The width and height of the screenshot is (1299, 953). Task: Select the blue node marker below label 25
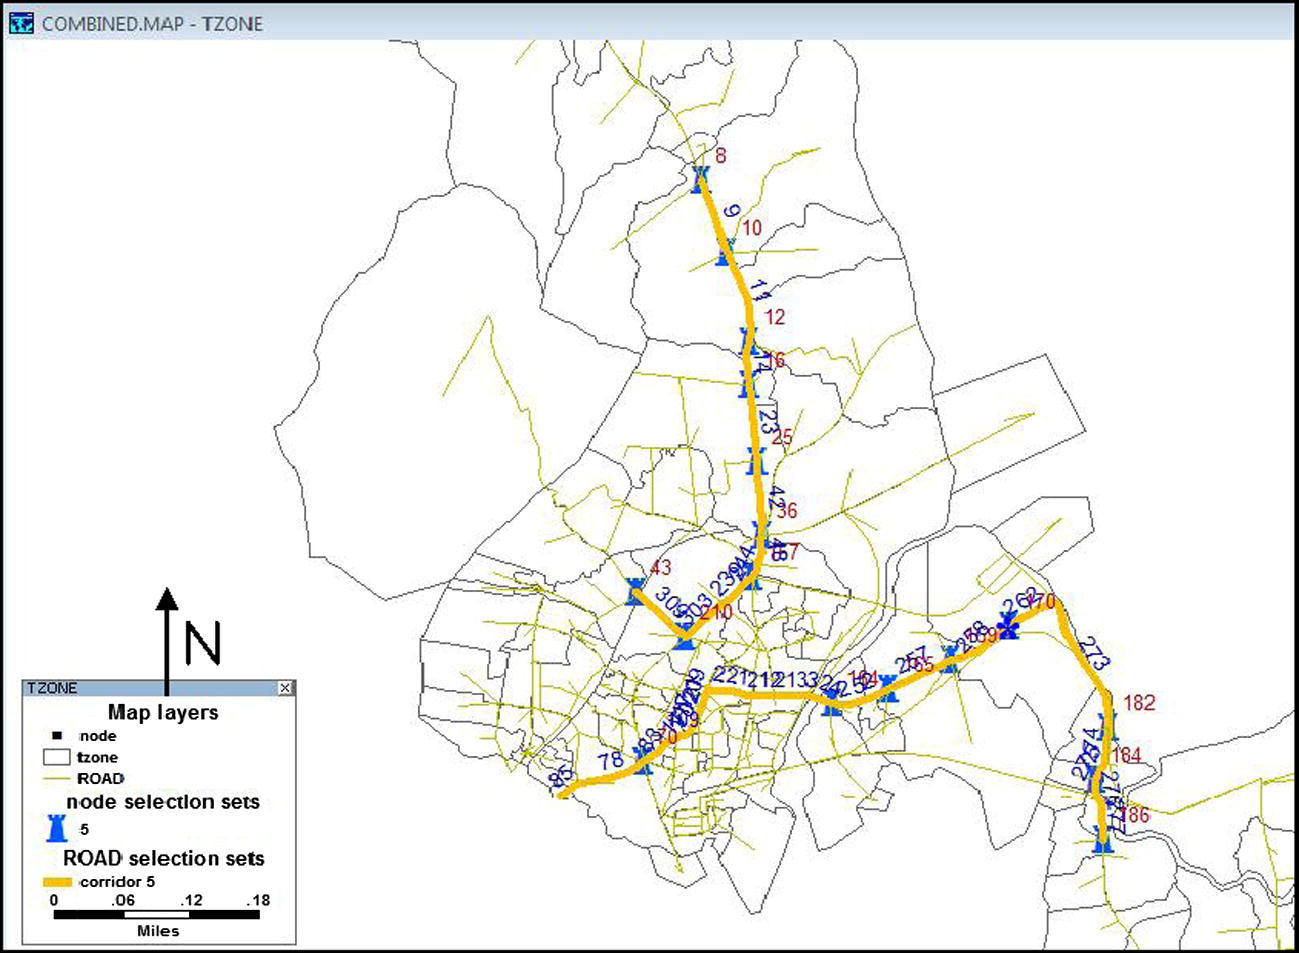756,461
